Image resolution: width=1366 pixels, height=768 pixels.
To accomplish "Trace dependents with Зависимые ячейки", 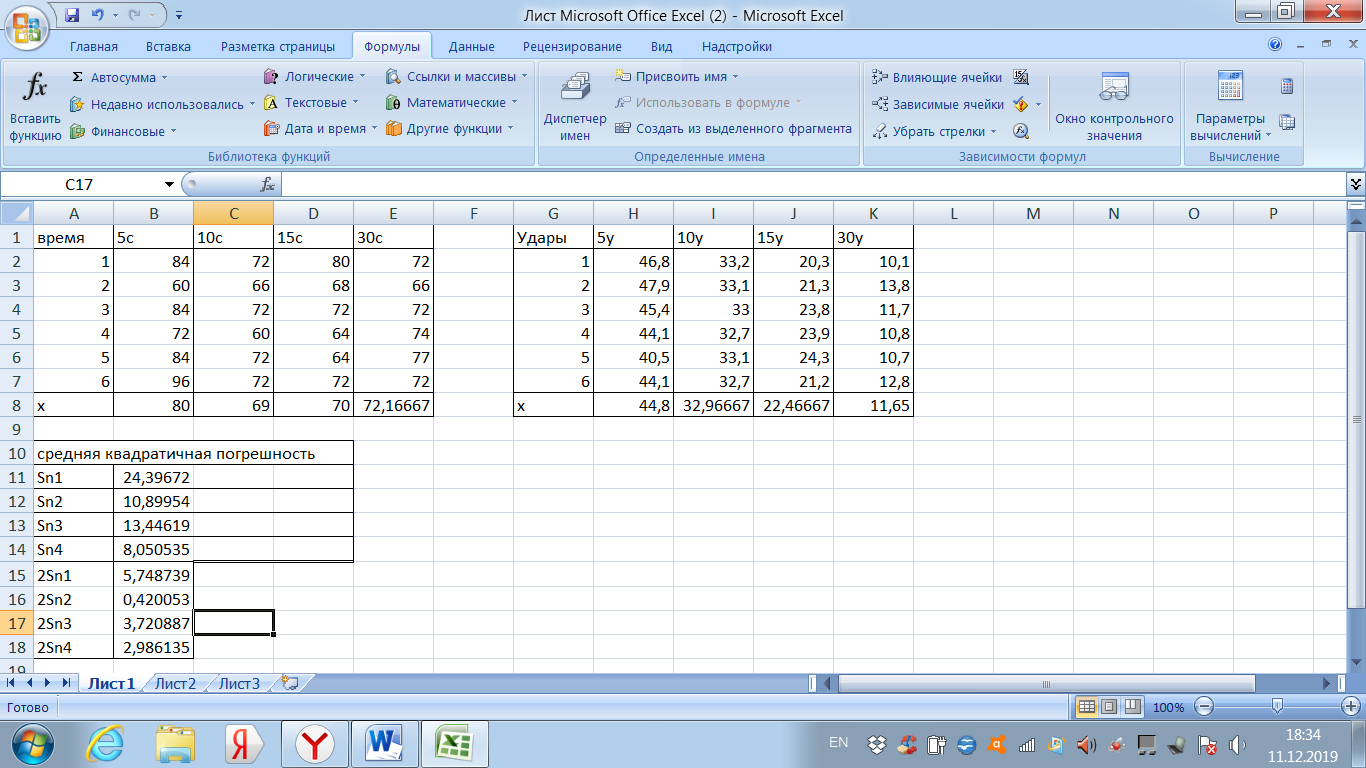I will 937,104.
